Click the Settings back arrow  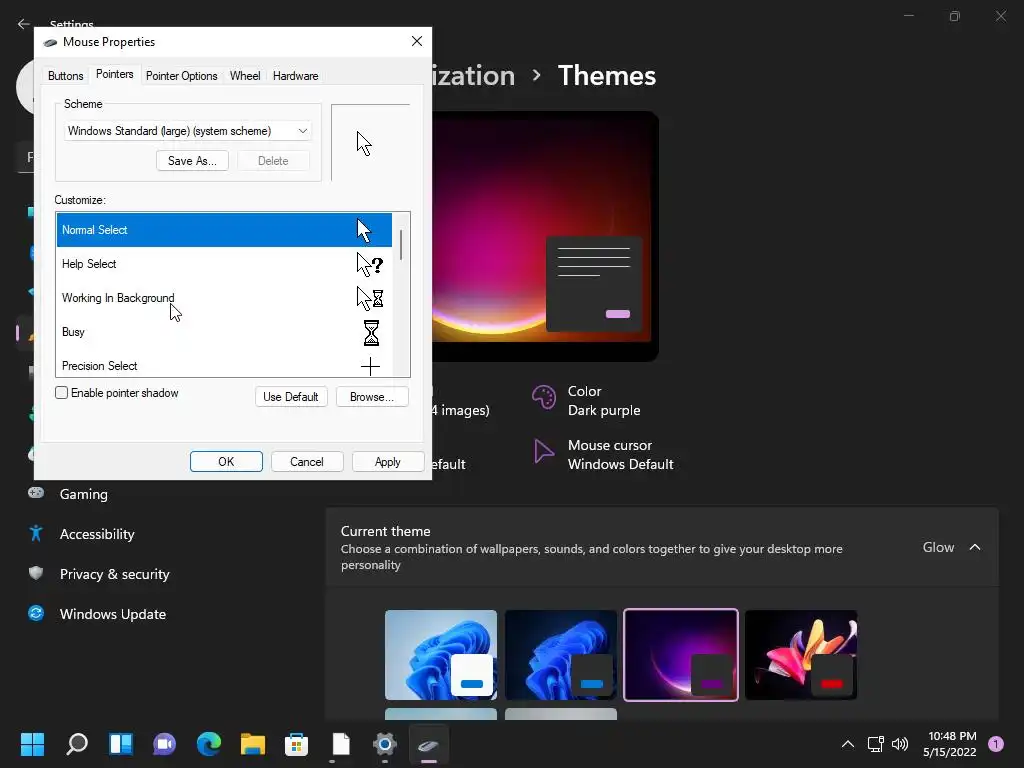(x=24, y=24)
